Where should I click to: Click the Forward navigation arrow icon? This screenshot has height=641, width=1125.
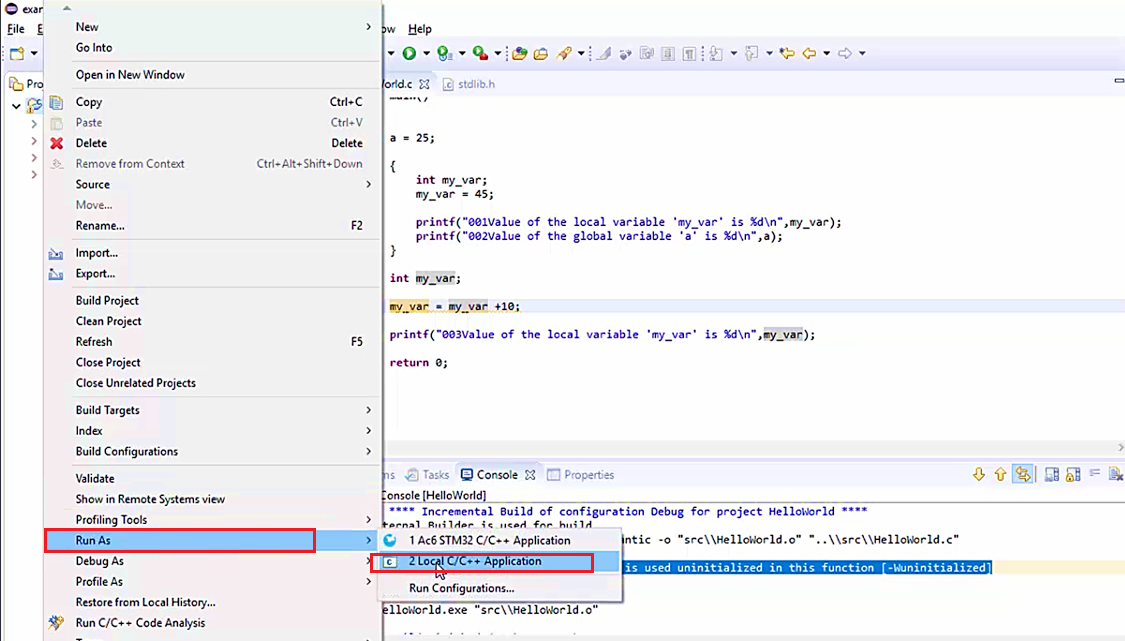[845, 53]
